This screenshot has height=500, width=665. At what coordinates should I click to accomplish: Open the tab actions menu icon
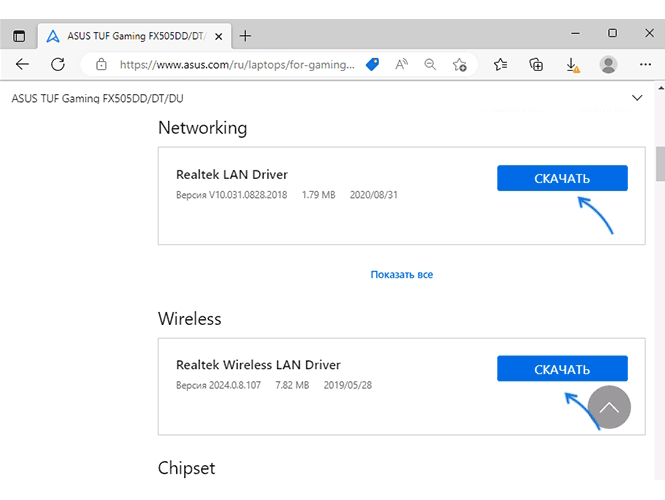[x=19, y=36]
